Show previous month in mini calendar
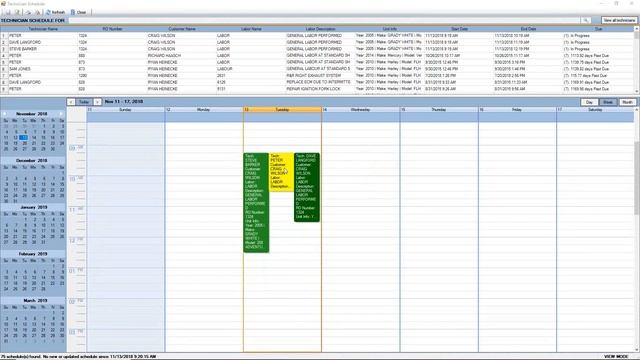The height and width of the screenshot is (360, 640). (x=4, y=114)
